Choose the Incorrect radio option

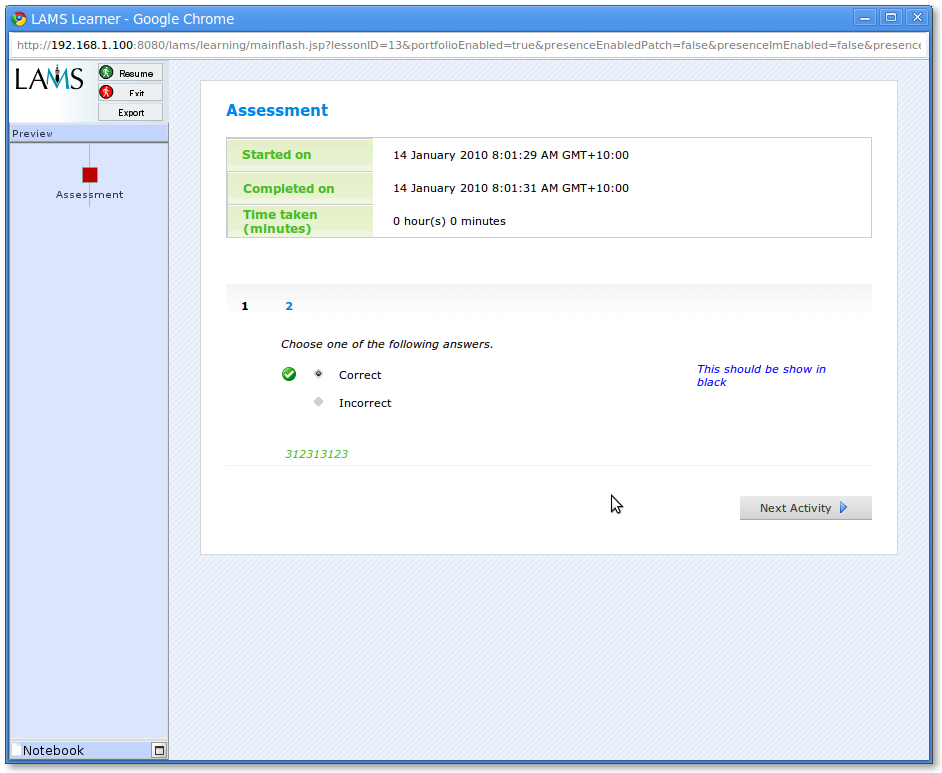click(x=319, y=402)
